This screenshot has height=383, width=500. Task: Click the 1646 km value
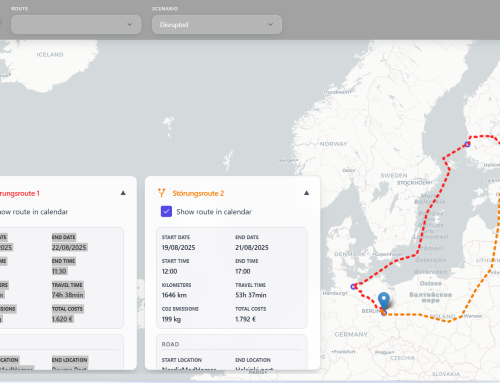174,295
